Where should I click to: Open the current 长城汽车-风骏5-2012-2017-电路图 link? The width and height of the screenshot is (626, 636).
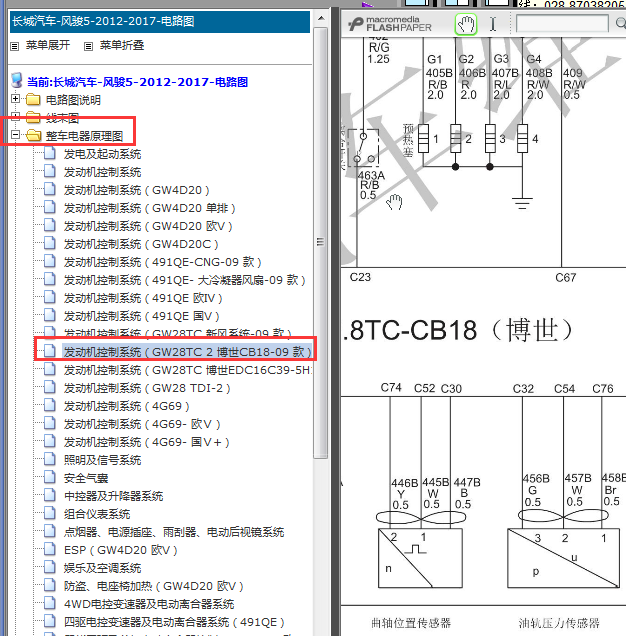(x=137, y=82)
